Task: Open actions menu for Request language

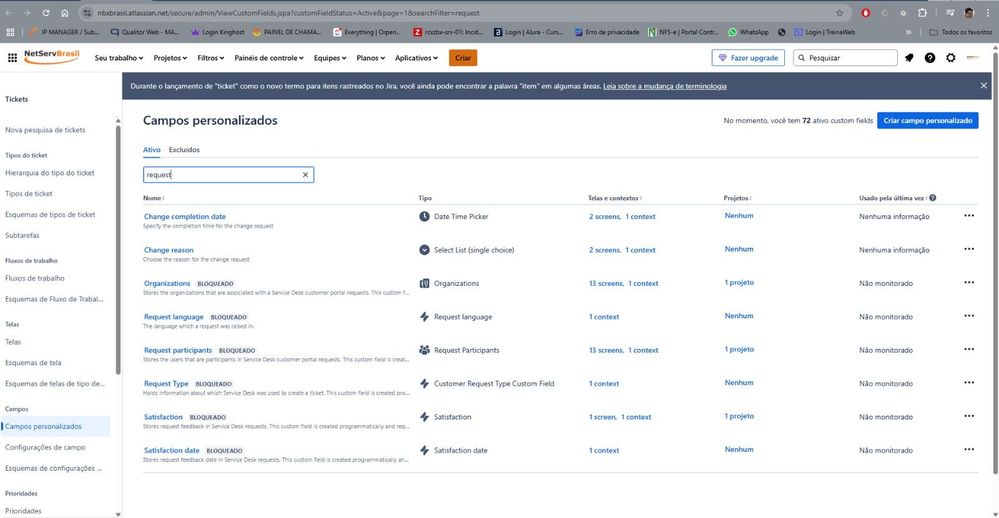Action: tap(969, 316)
